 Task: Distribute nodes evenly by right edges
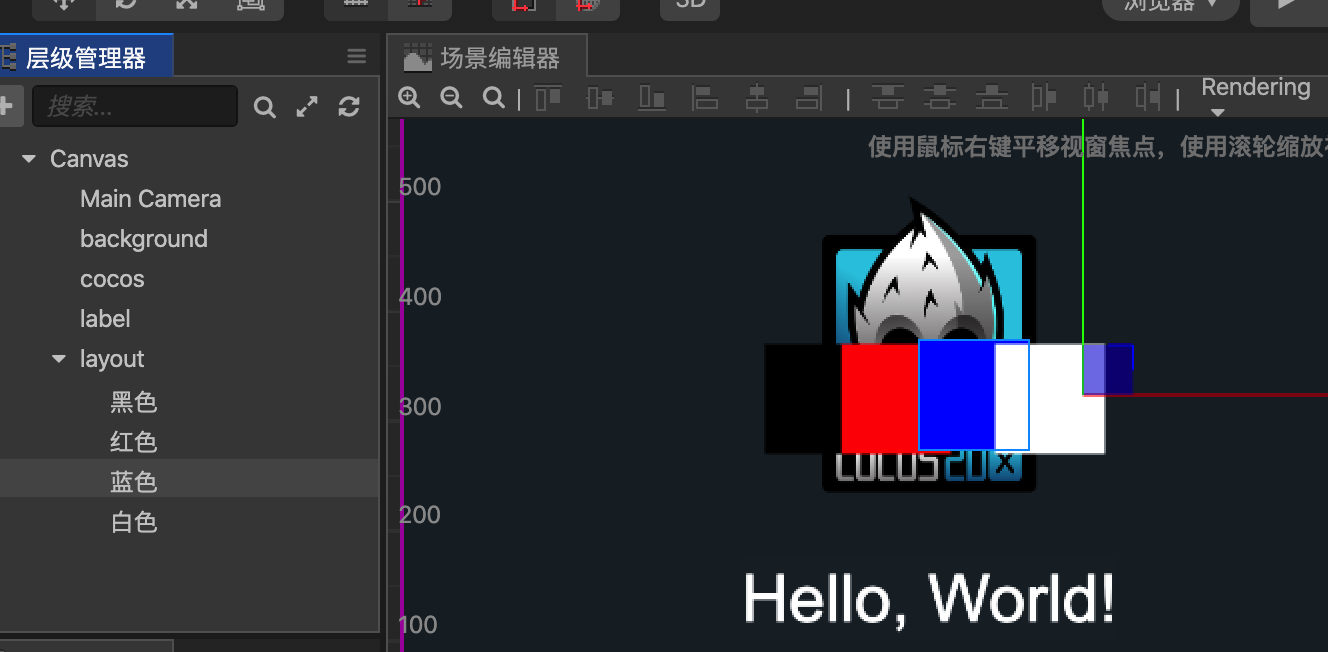(x=1148, y=98)
